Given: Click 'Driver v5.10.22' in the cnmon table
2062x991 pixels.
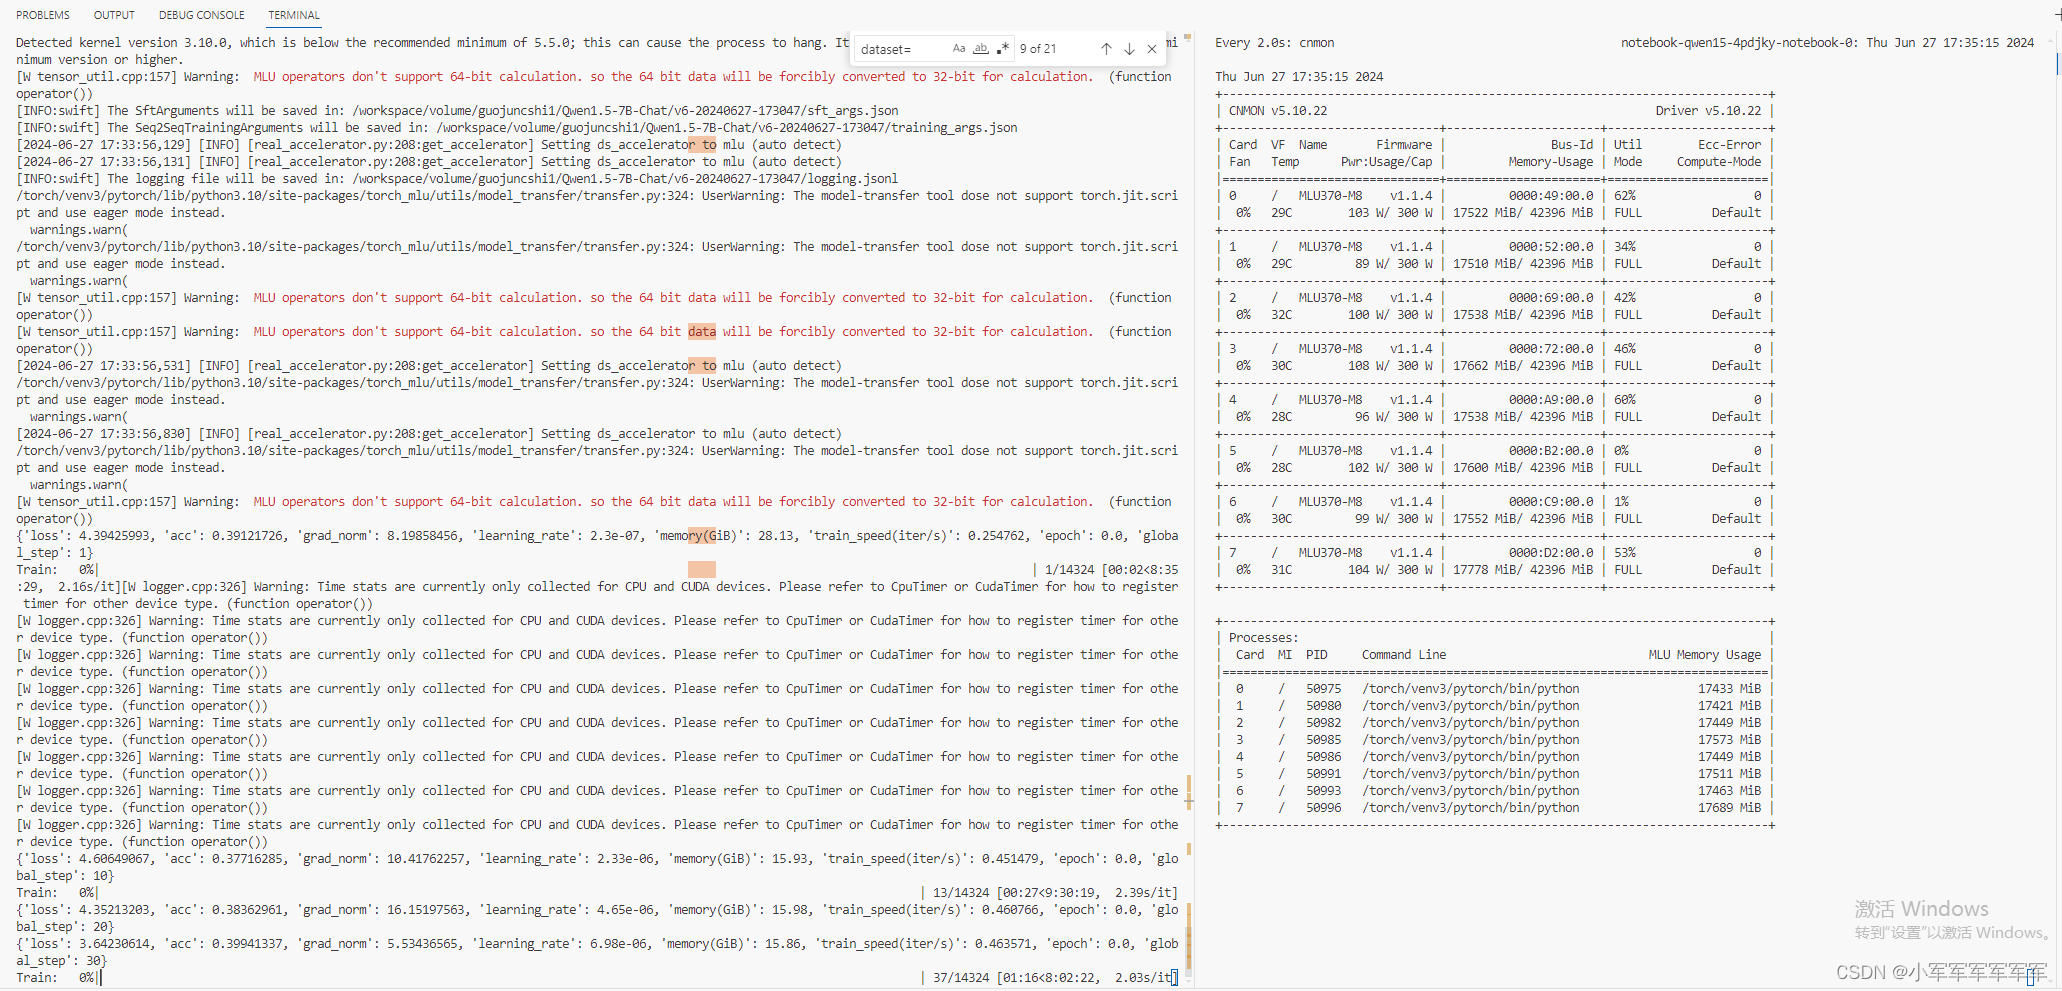Looking at the screenshot, I should click(x=1708, y=110).
